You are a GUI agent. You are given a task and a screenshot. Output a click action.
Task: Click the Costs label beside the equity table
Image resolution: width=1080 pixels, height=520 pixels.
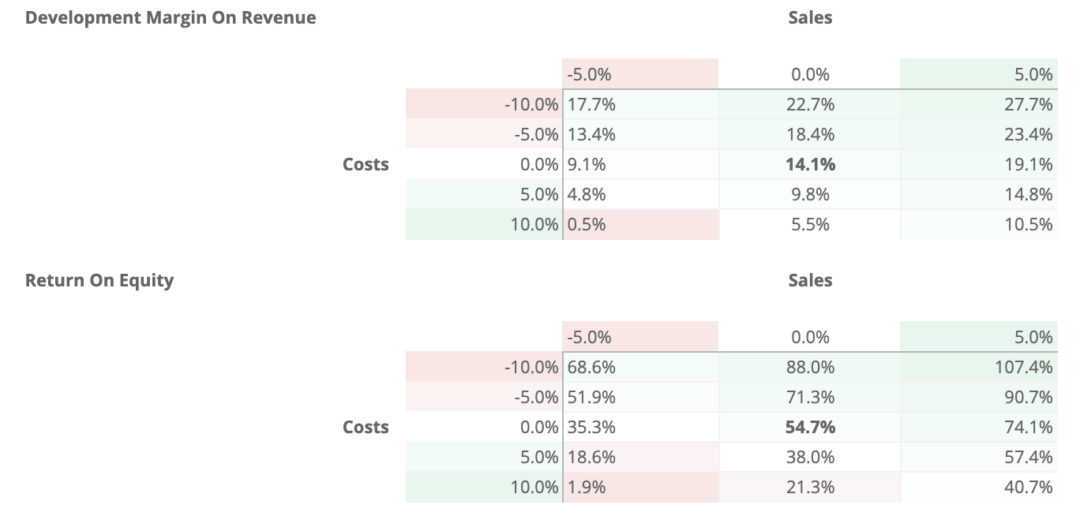click(366, 427)
